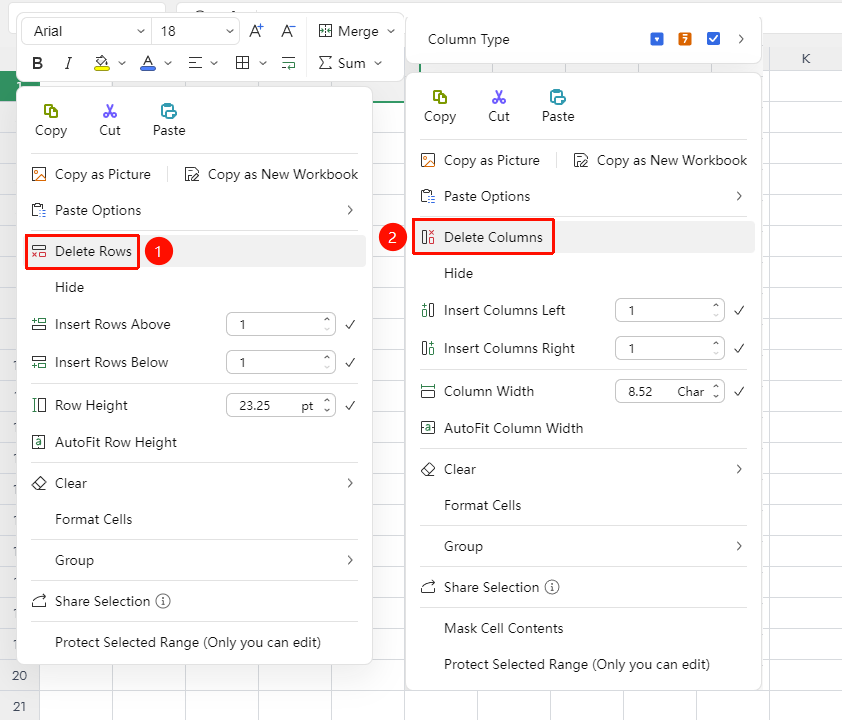This screenshot has height=720, width=842.
Task: Click the Copy icon in left menu
Action: tap(51, 111)
